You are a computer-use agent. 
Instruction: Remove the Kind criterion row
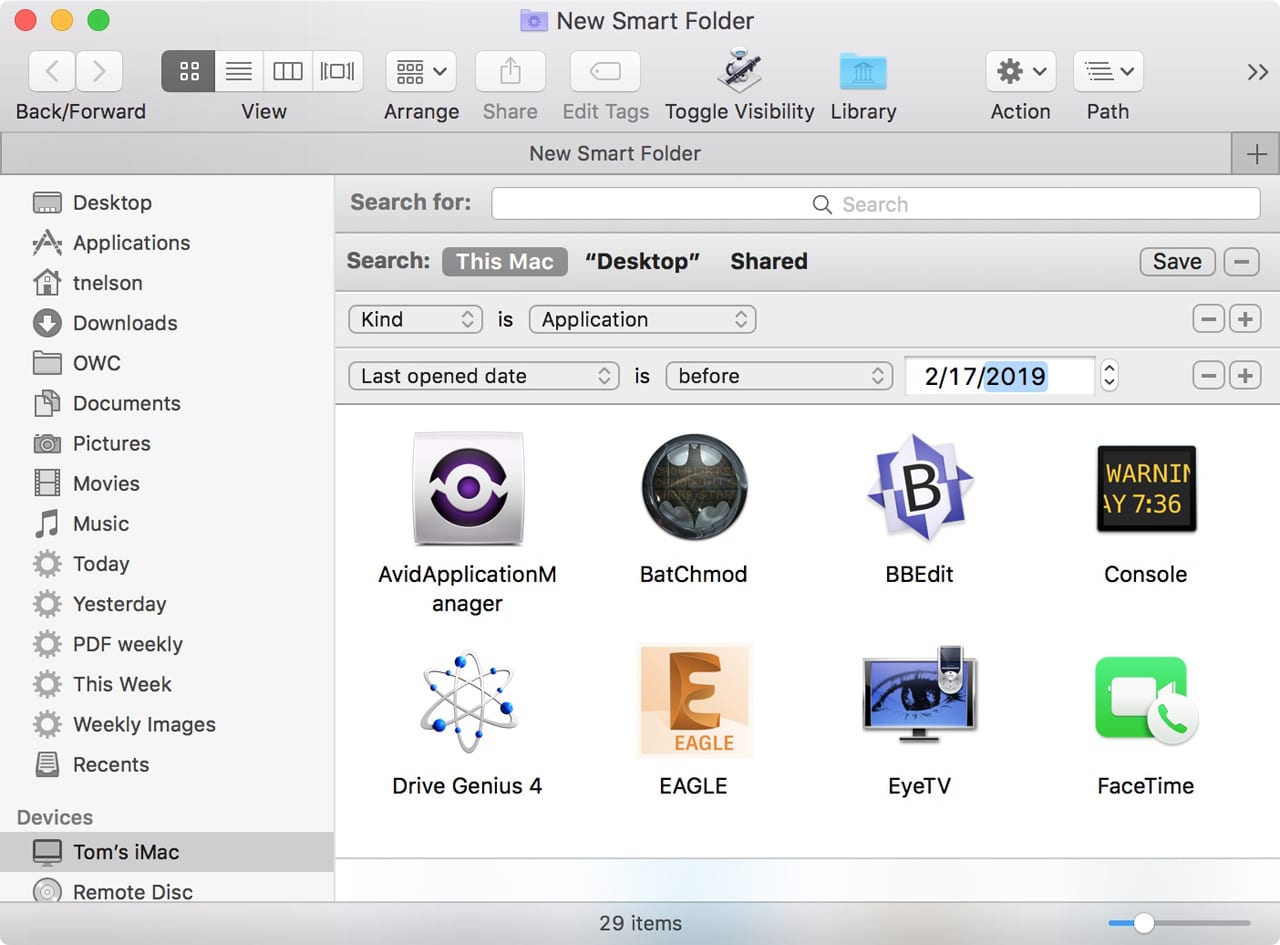(x=1209, y=320)
